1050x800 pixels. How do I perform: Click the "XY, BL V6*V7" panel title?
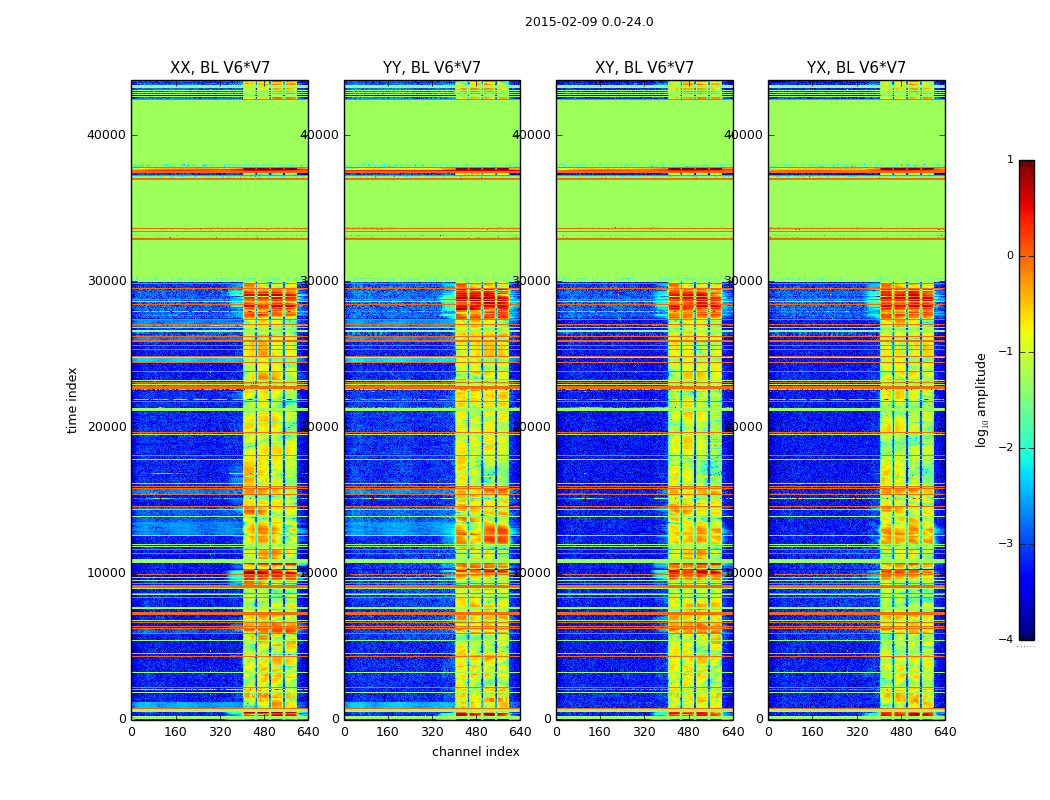pyautogui.click(x=644, y=68)
